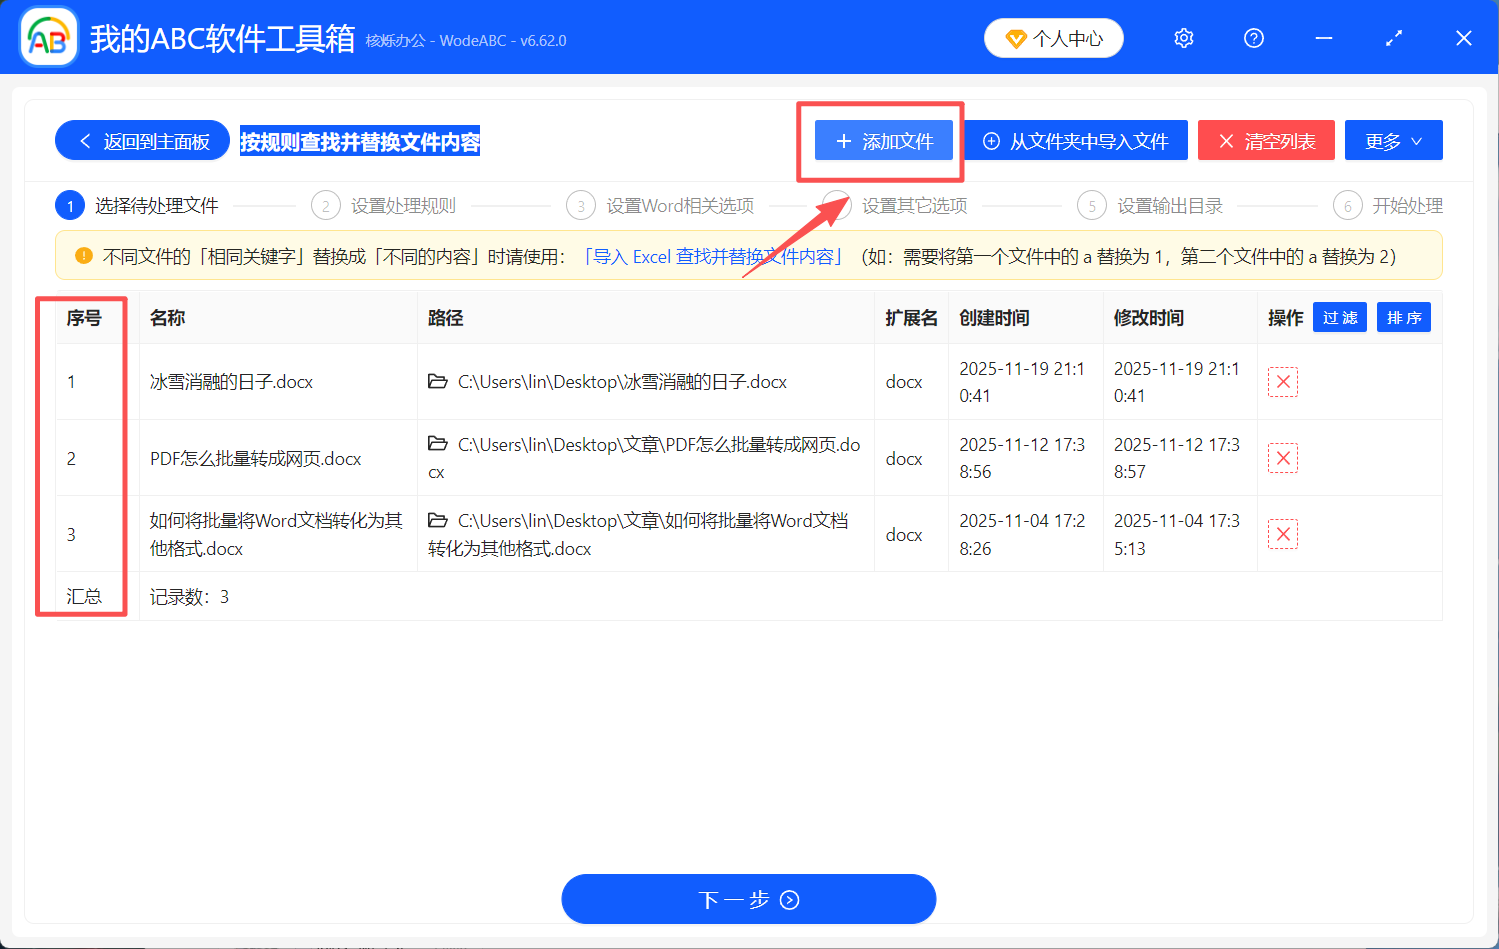This screenshot has height=949, width=1499.
Task: Open the 导入 Excel 查找并替换文件内容 link
Action: pyautogui.click(x=713, y=256)
